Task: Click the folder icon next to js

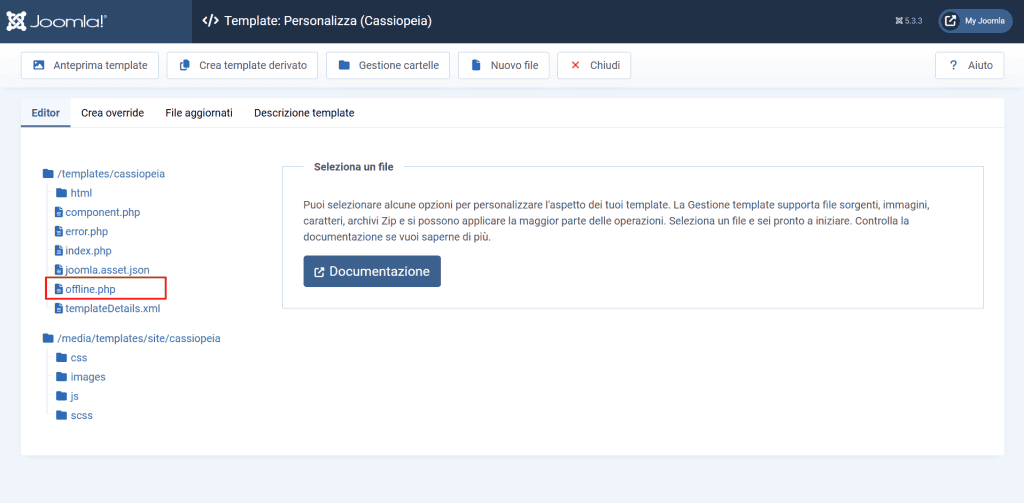Action: [x=61, y=396]
